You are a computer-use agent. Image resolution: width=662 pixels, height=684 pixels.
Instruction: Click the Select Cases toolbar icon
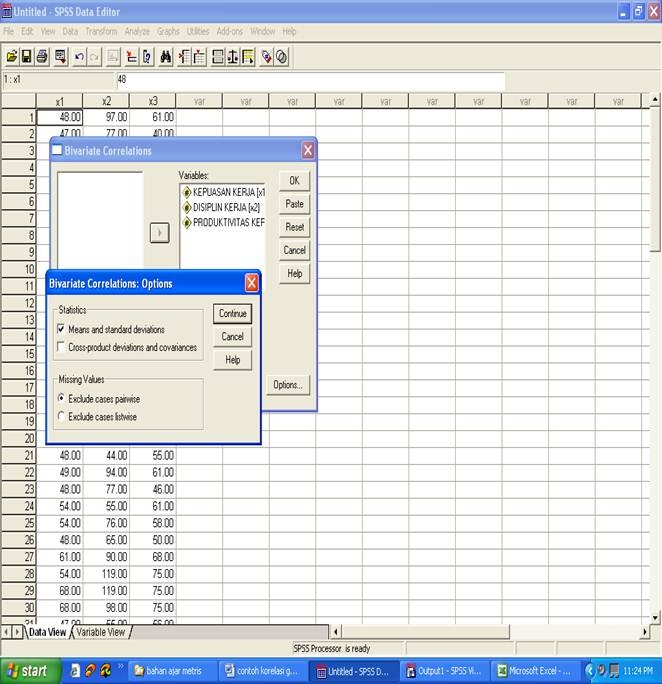tap(248, 57)
